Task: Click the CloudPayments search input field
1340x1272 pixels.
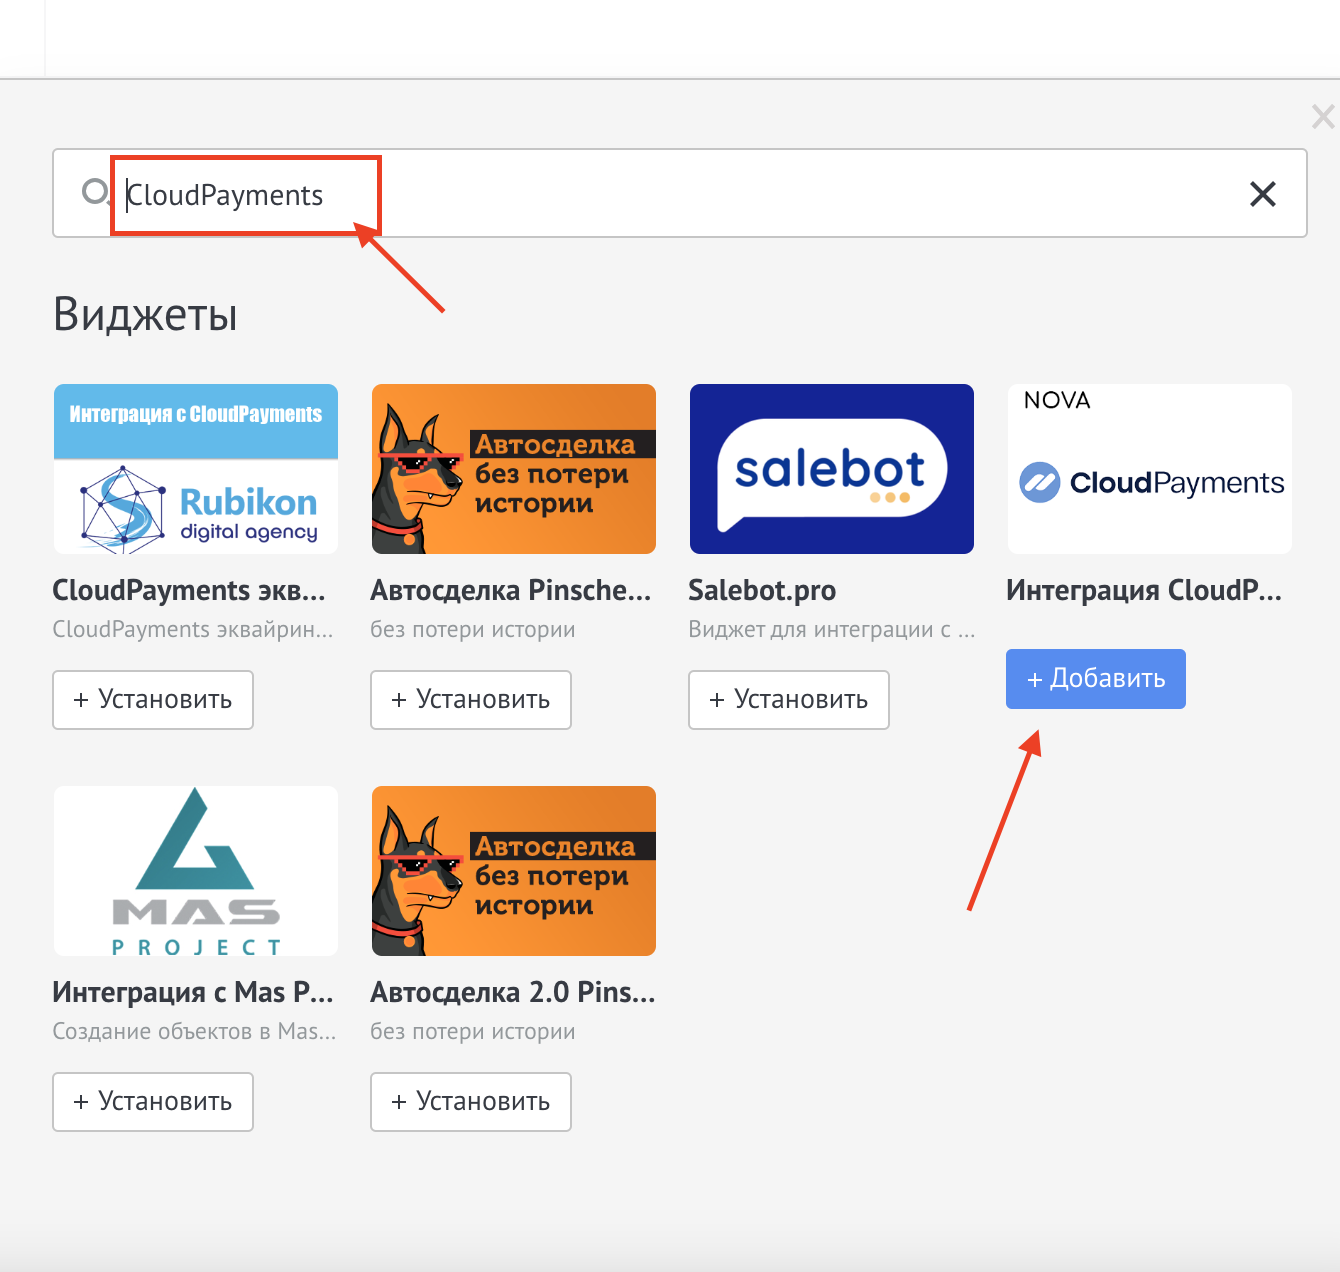Action: coord(700,194)
